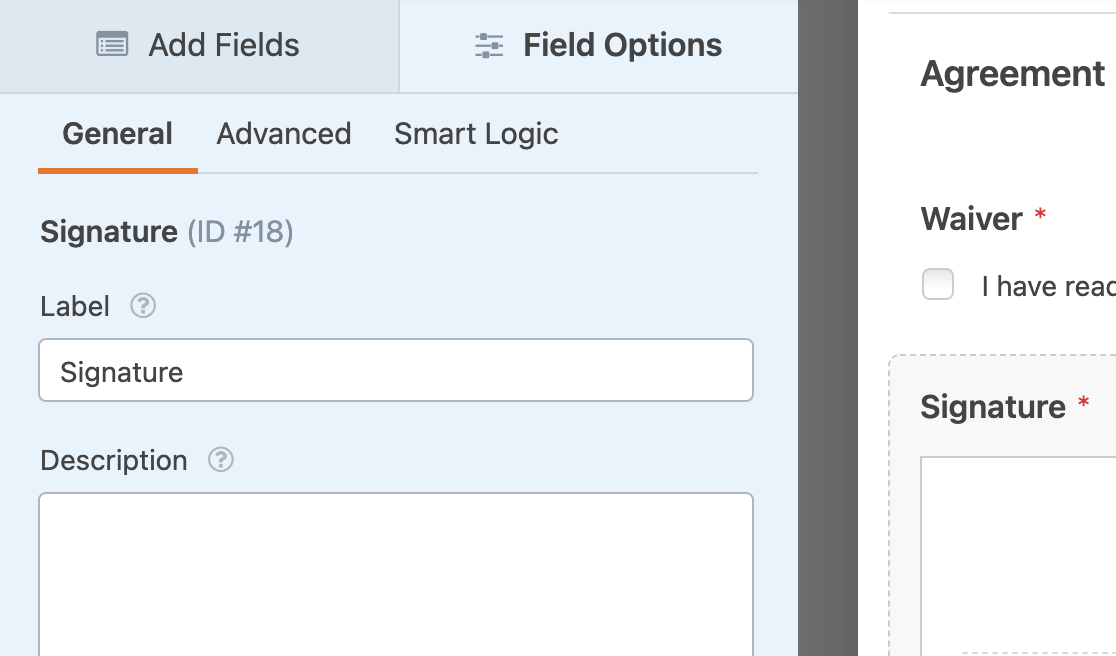
Task: Click the Add Fields list icon
Action: [112, 45]
